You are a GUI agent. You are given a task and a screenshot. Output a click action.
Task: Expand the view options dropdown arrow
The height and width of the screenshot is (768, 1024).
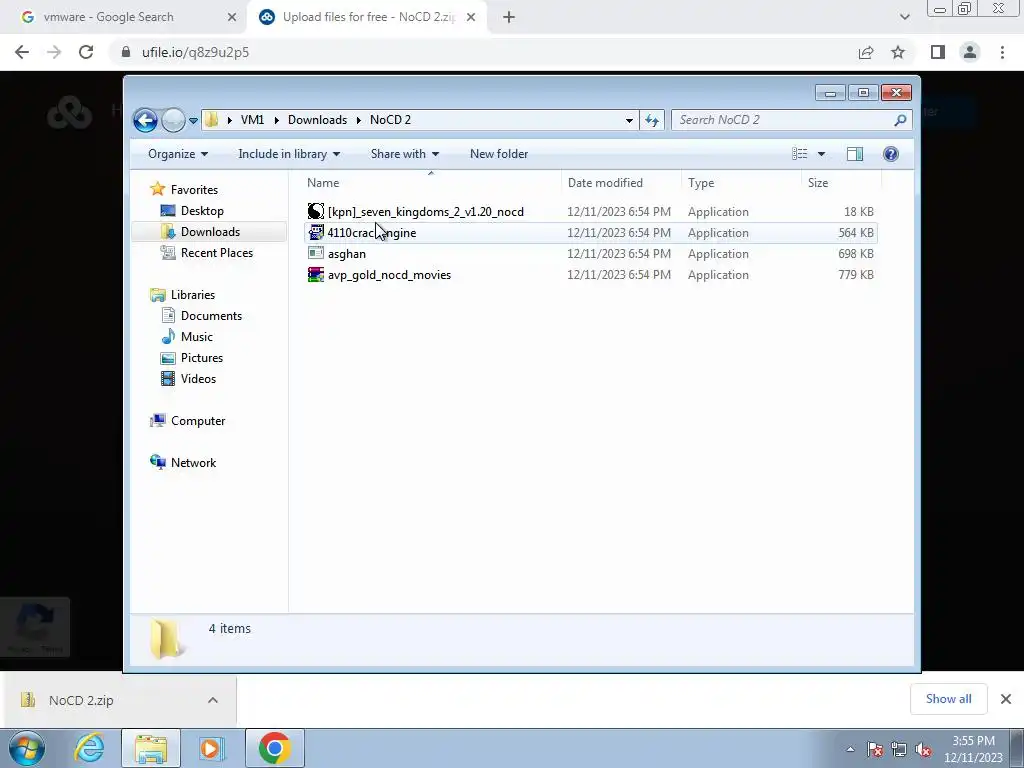822,154
